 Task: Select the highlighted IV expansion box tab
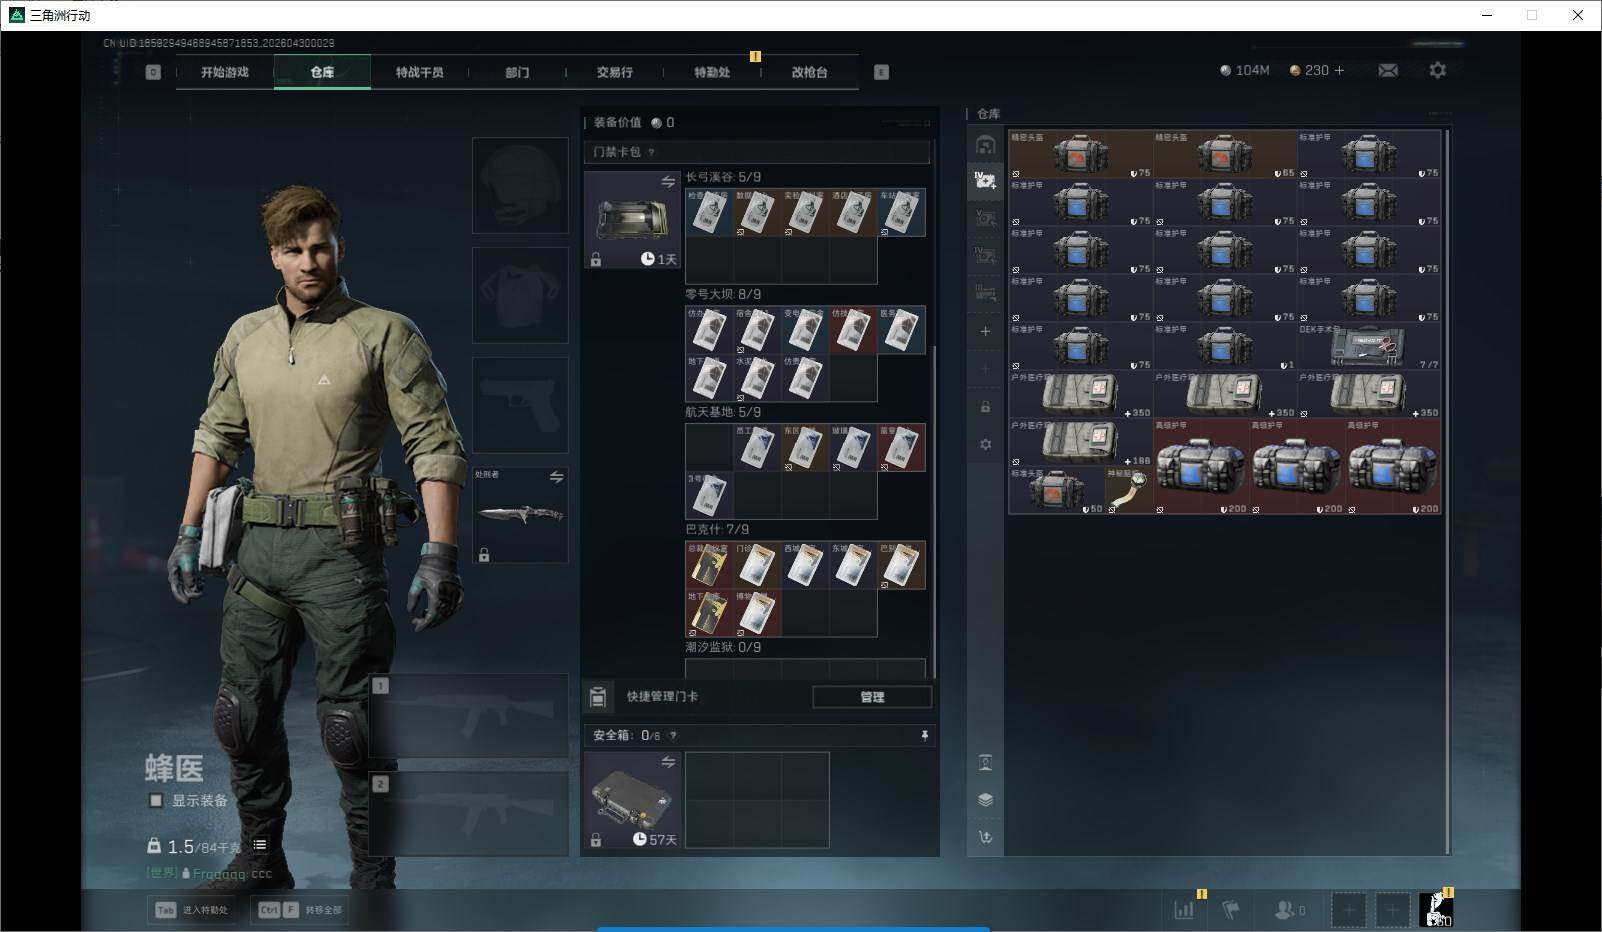985,181
